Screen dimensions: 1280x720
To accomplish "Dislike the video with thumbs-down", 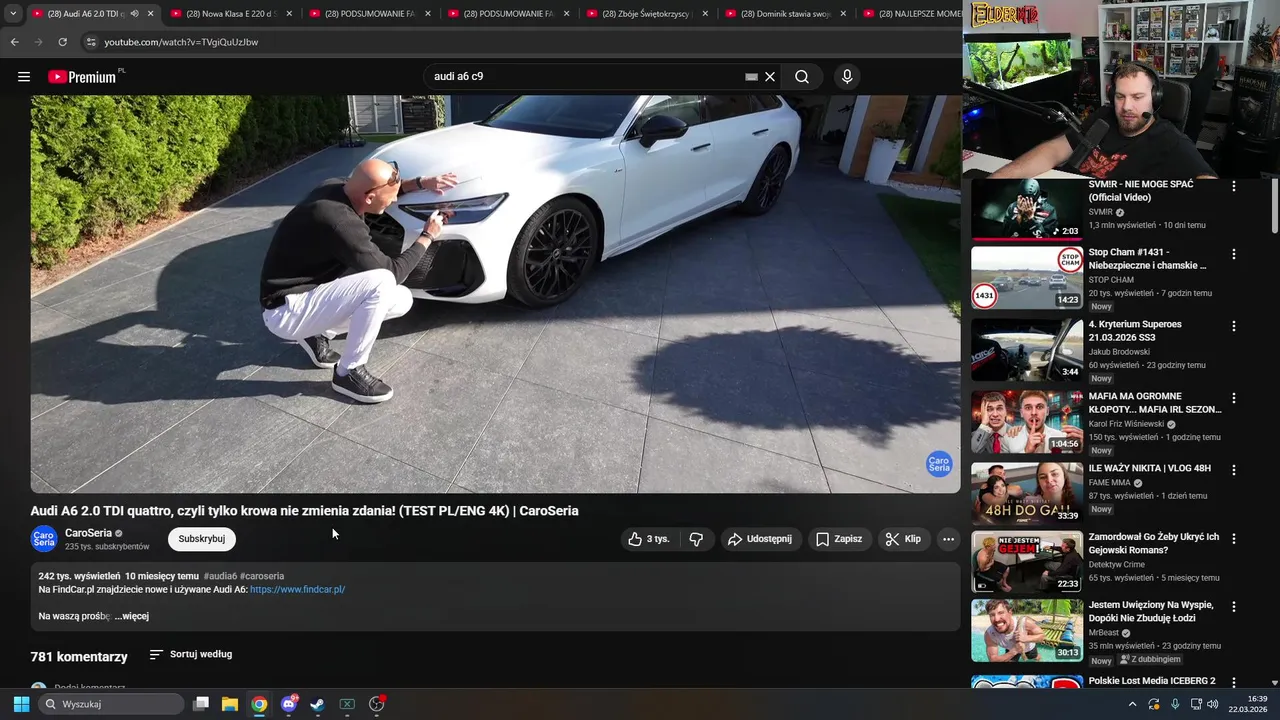I will coord(696,539).
